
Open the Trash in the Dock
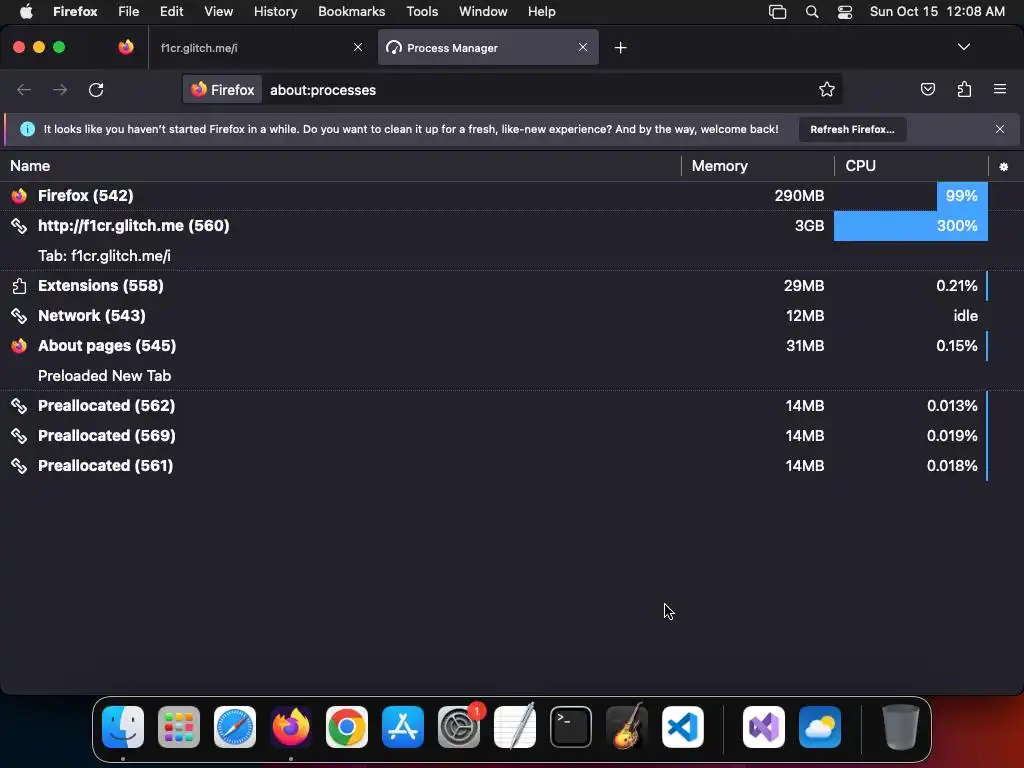901,727
